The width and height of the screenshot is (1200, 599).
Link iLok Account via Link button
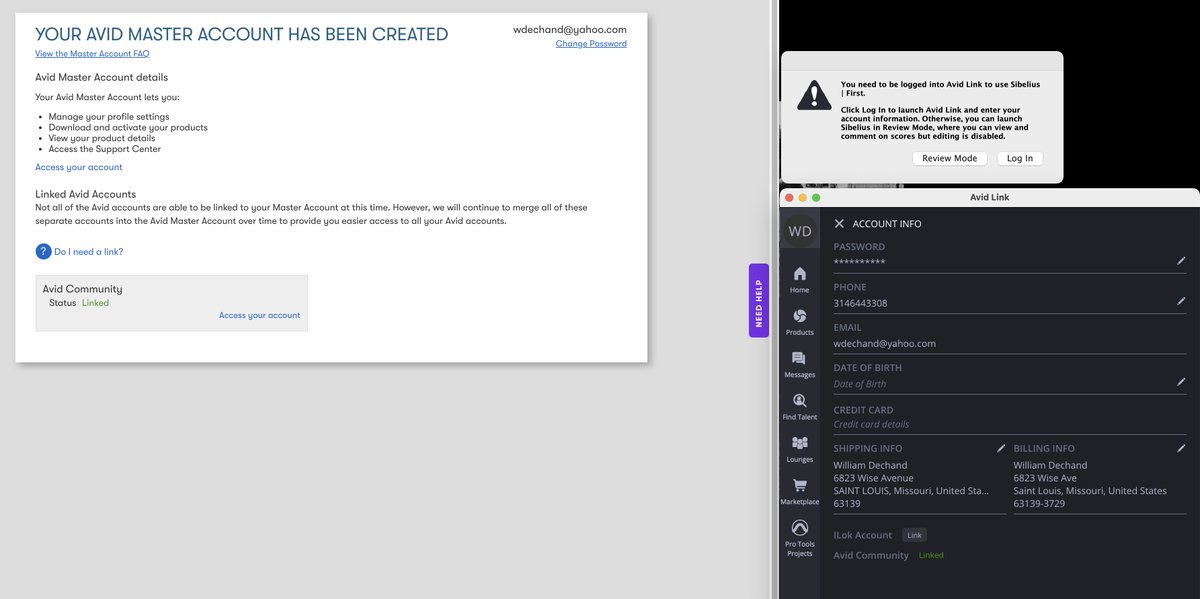[914, 535]
